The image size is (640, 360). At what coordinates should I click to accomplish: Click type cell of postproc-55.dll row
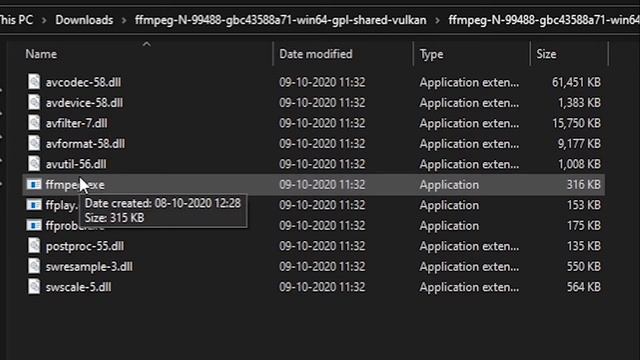(469, 246)
